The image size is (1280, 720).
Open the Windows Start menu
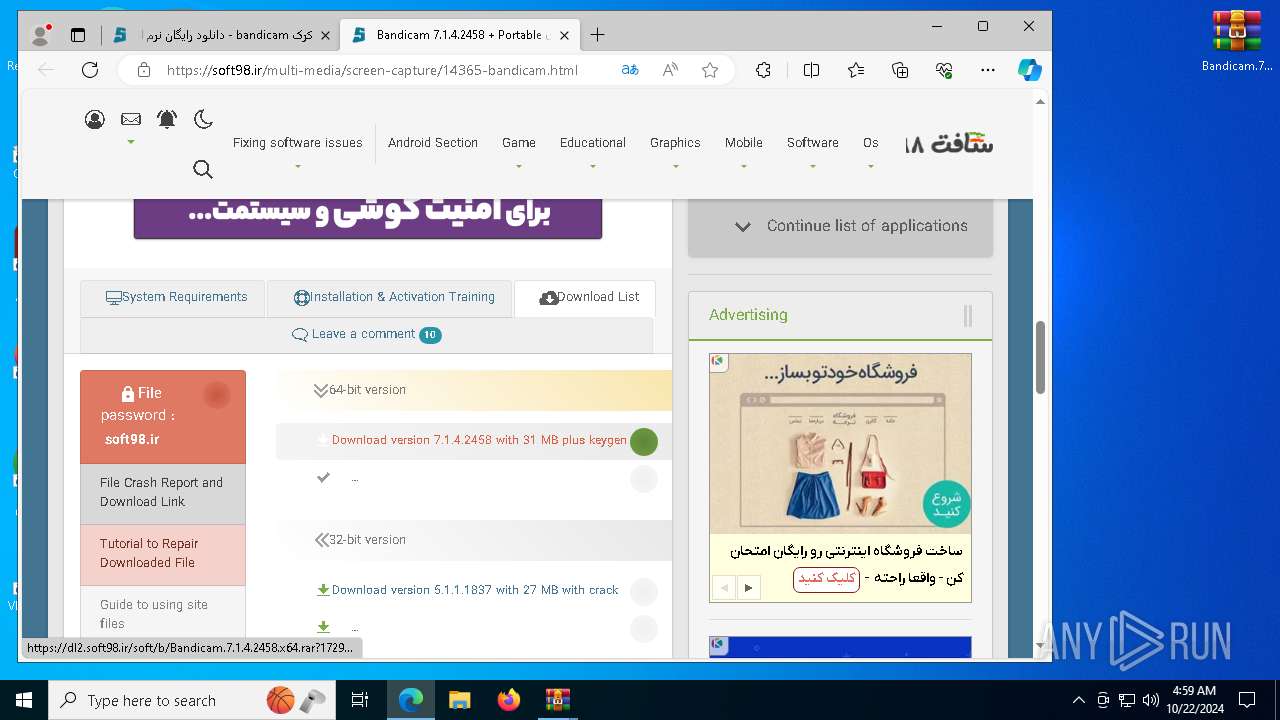[x=24, y=700]
